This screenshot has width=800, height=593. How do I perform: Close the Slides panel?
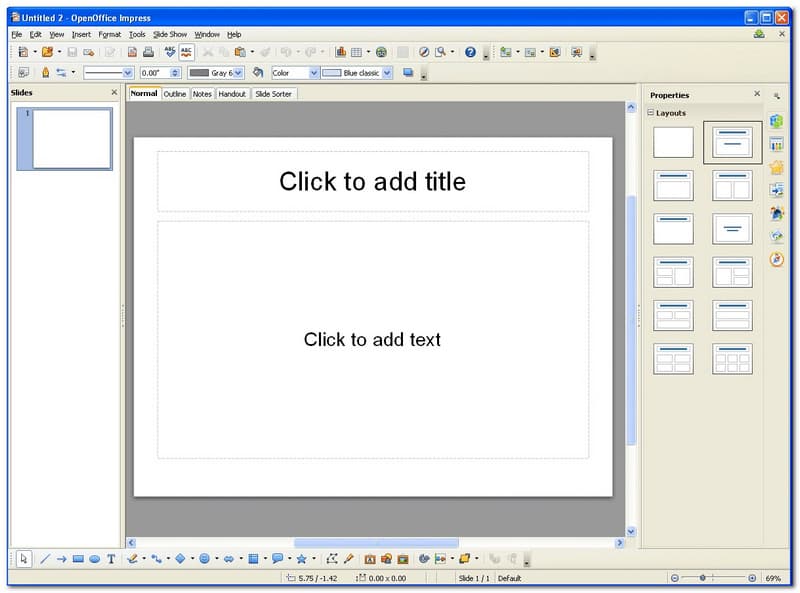[113, 93]
